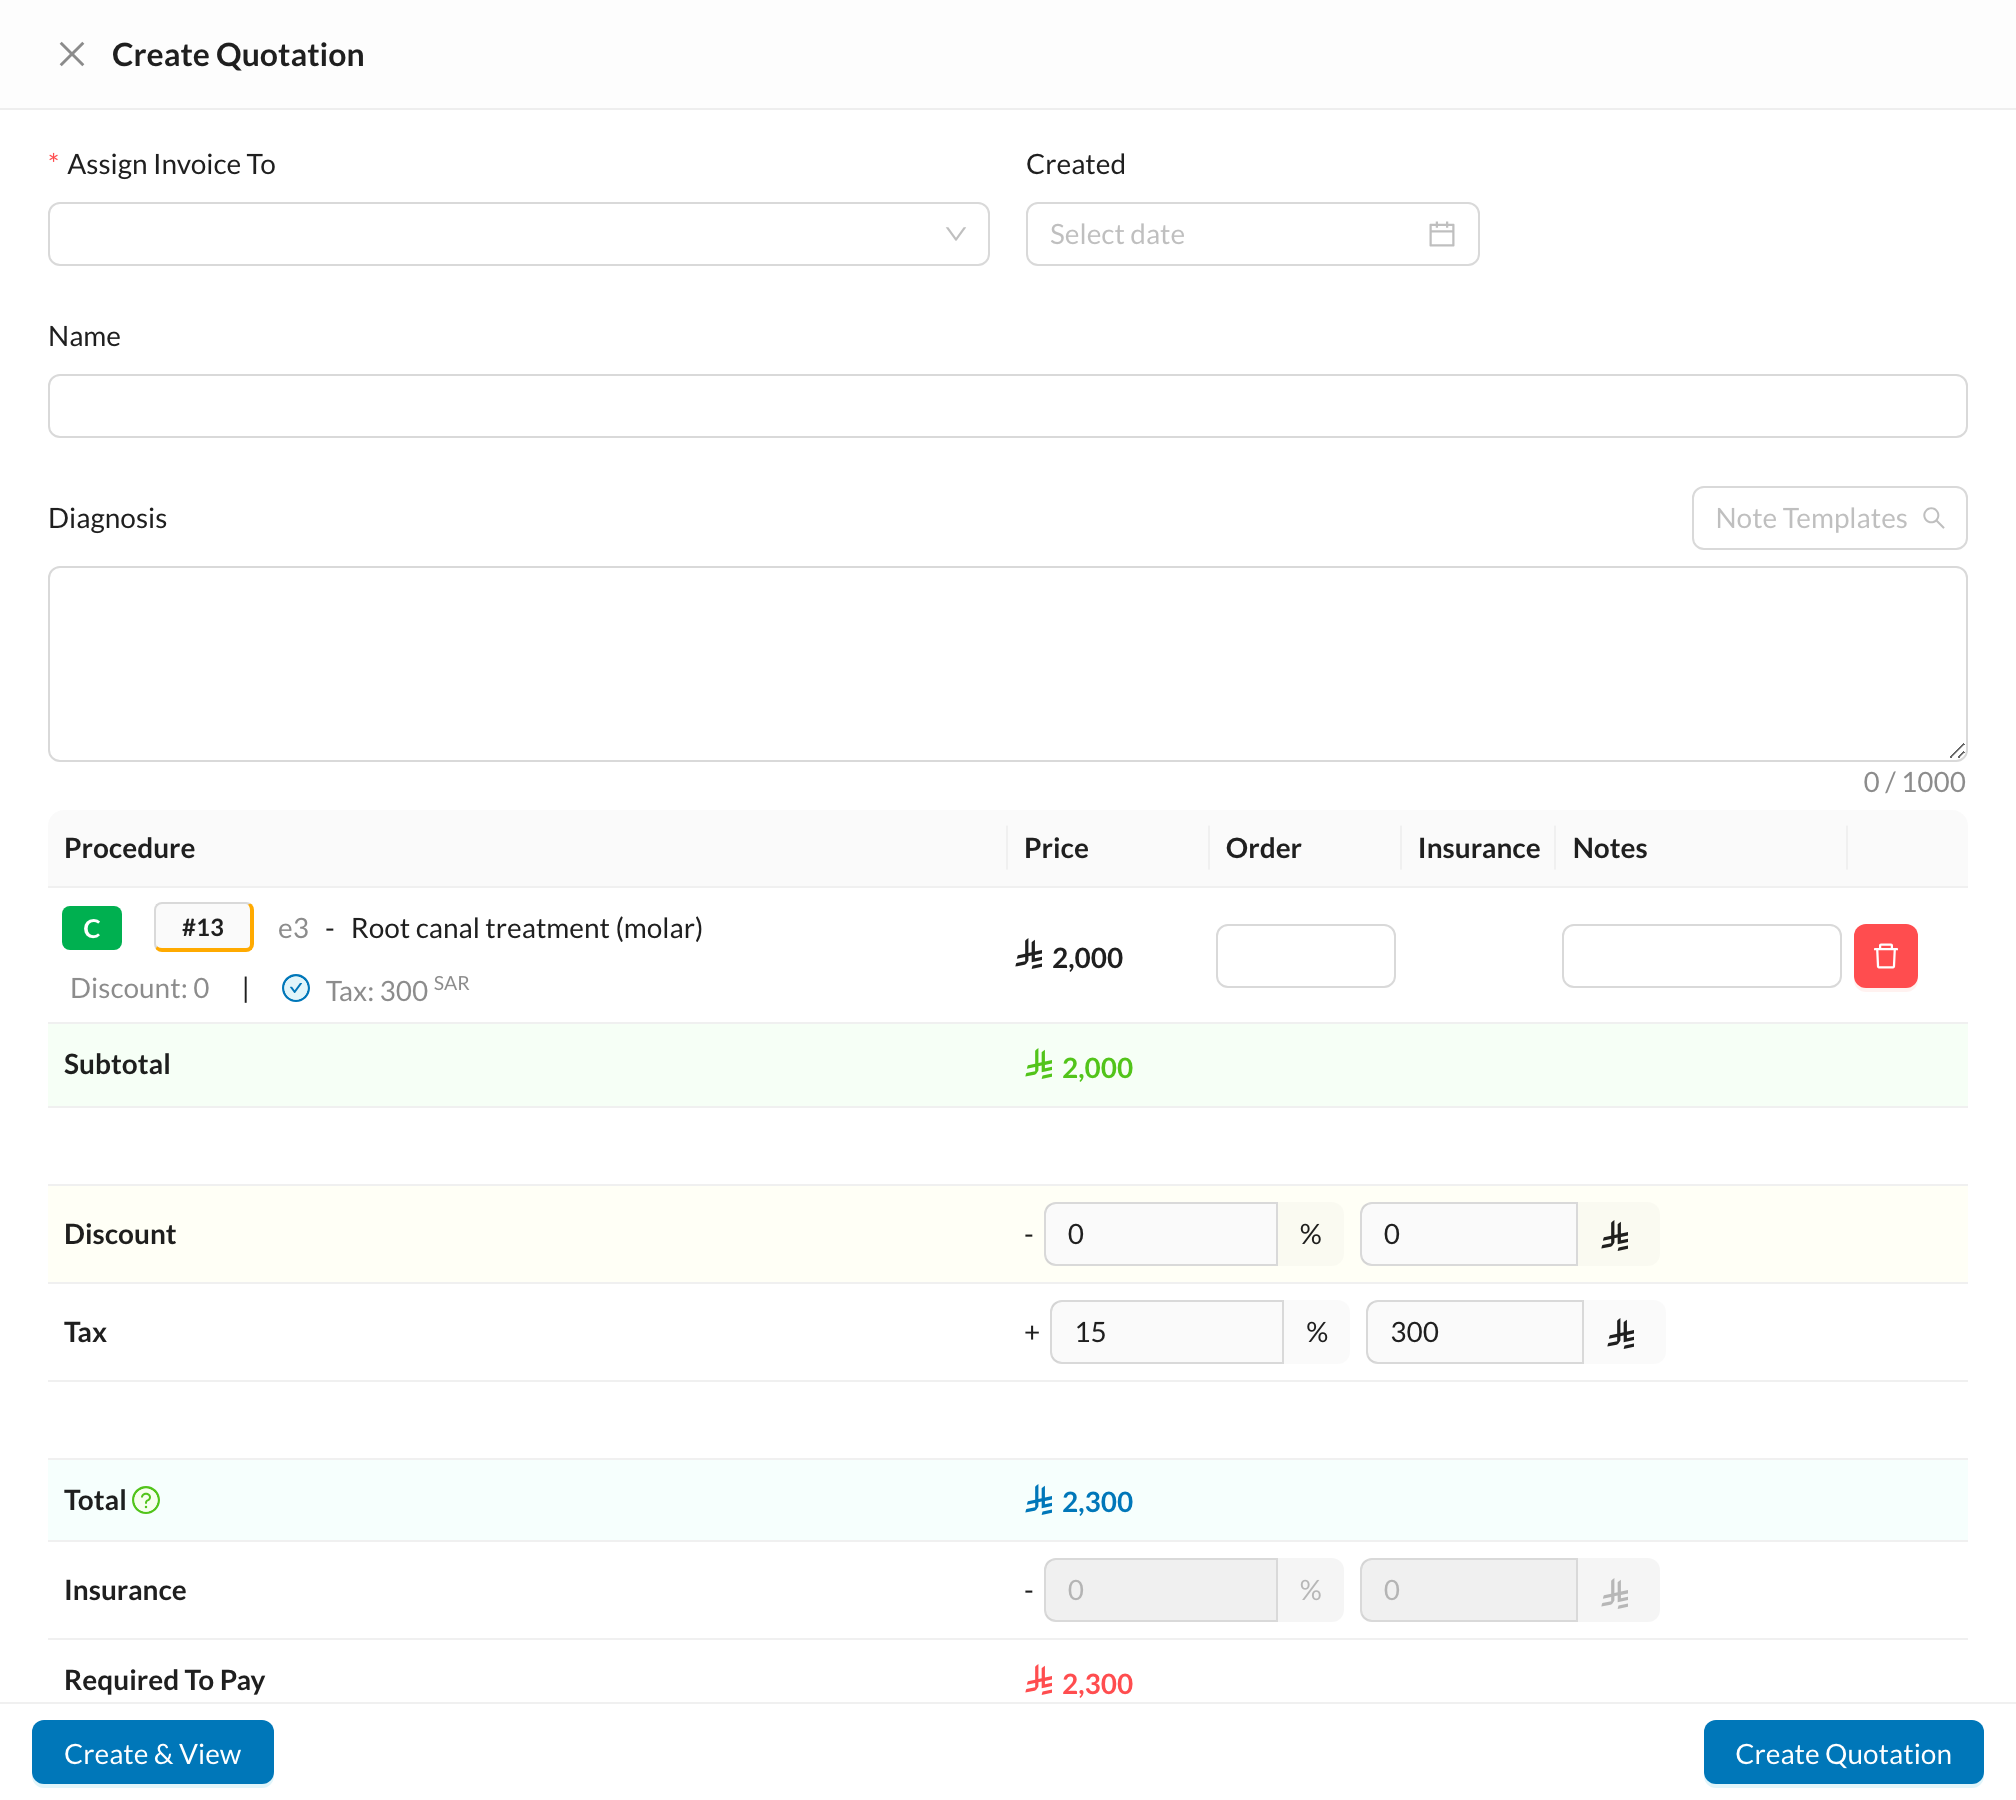Screen dimensions: 2016x1800
Task: Click the Procedure column header
Action: point(129,848)
